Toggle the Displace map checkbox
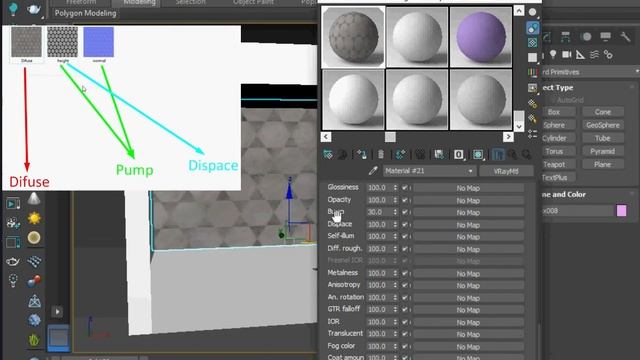640x360 pixels. pos(404,224)
